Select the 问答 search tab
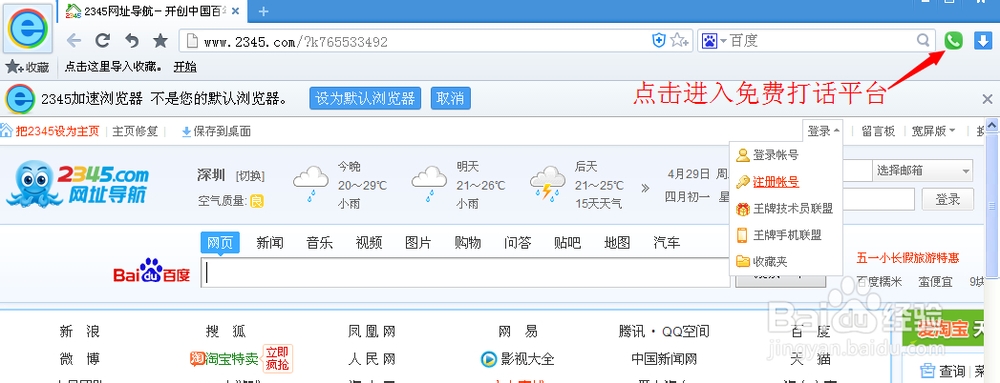 [x=518, y=243]
